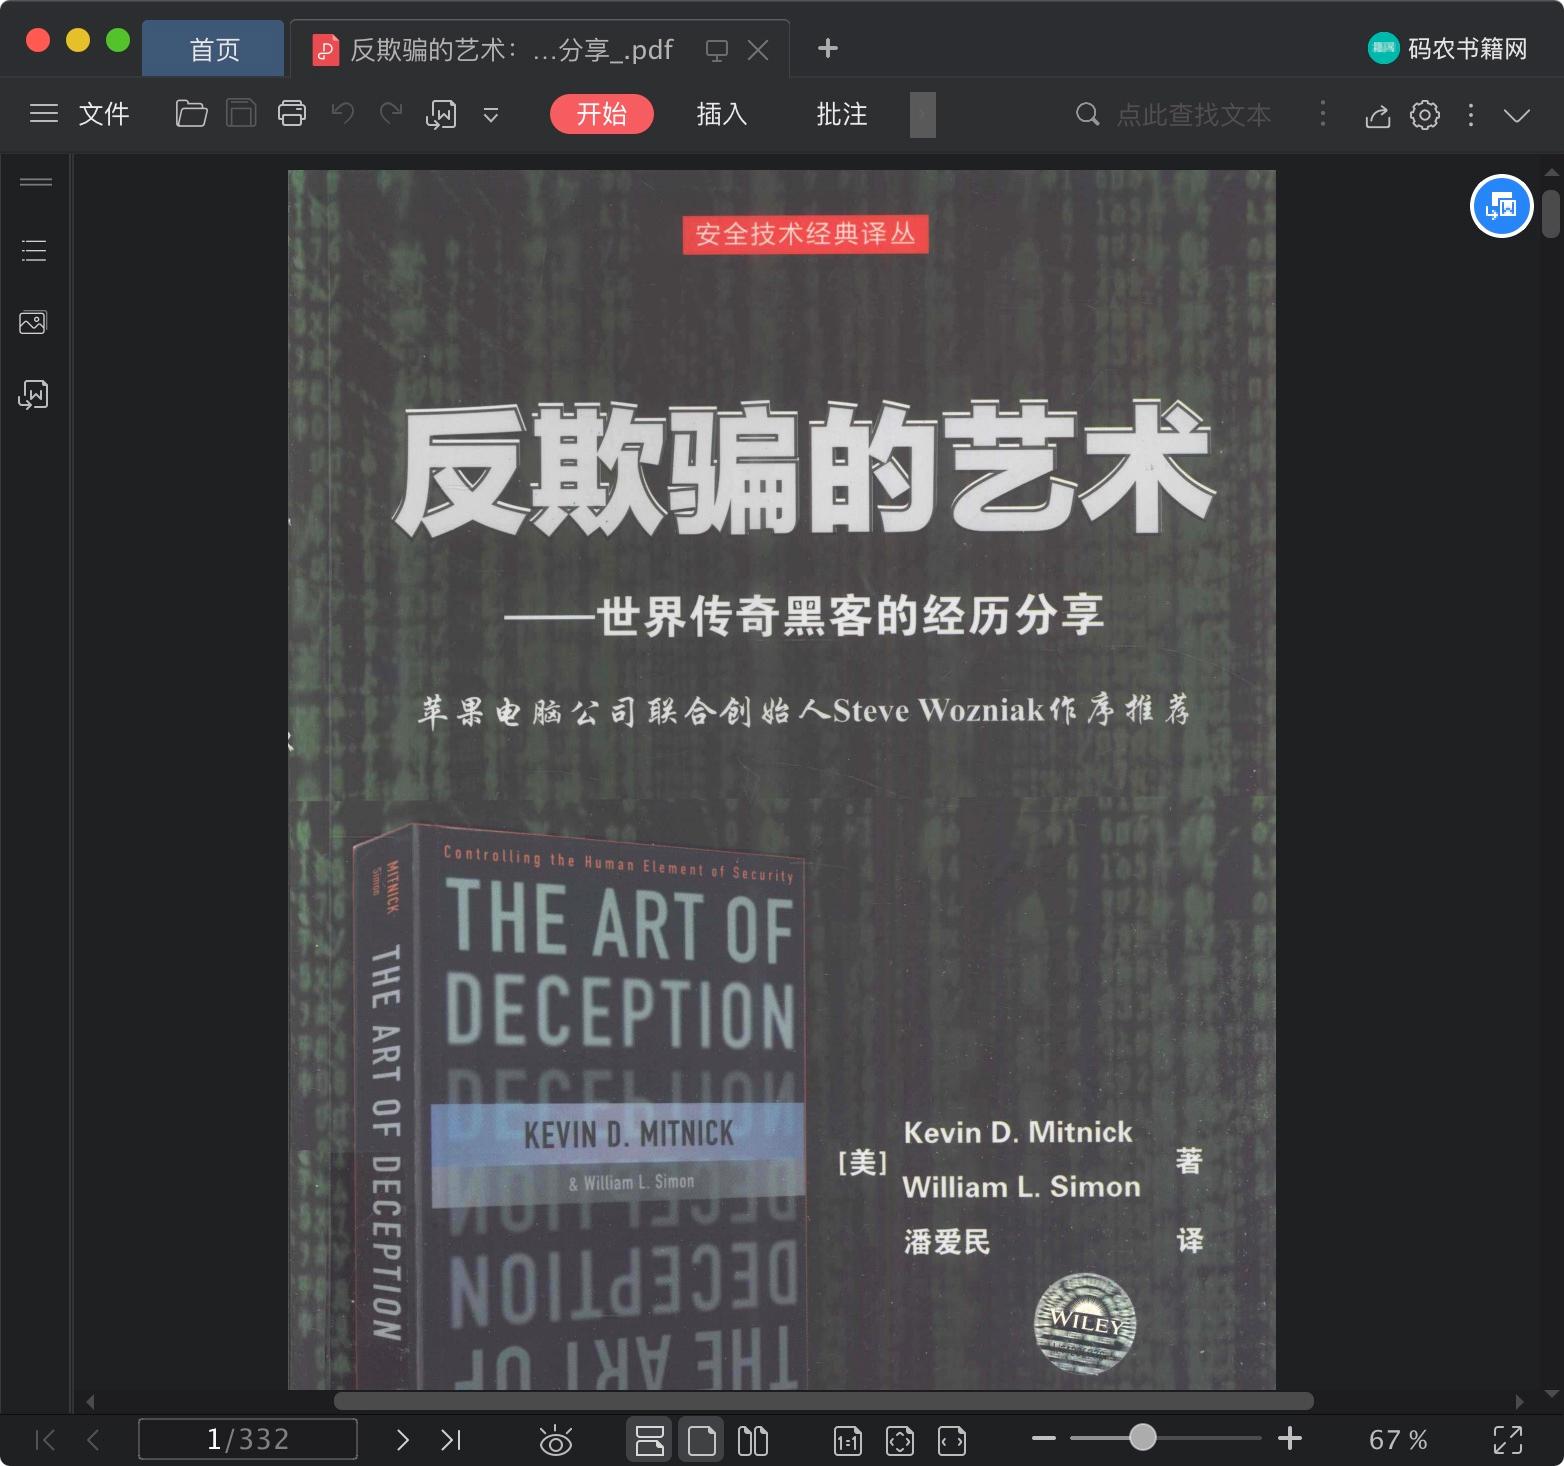The height and width of the screenshot is (1466, 1564).
Task: Zoom out with the minus button
Action: coord(1044,1439)
